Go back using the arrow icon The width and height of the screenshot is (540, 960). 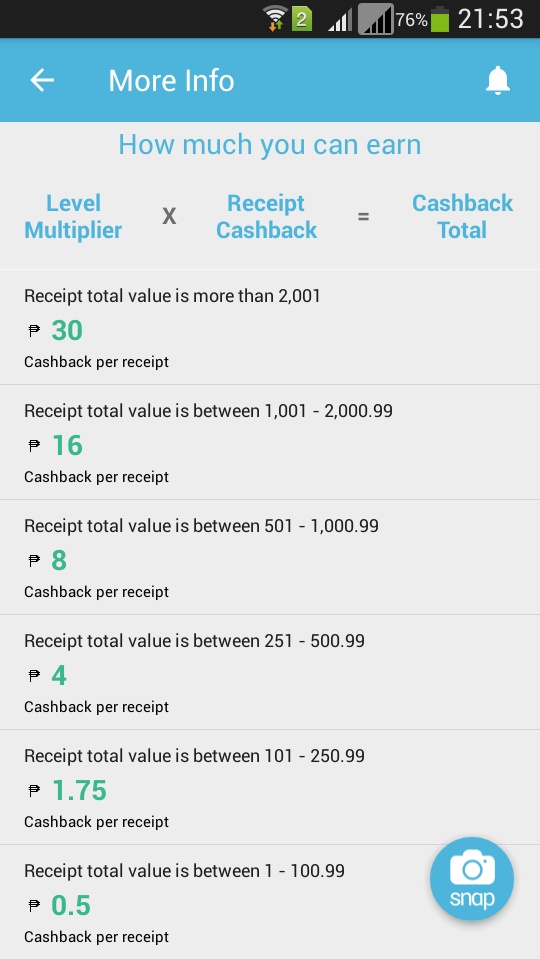[x=42, y=80]
